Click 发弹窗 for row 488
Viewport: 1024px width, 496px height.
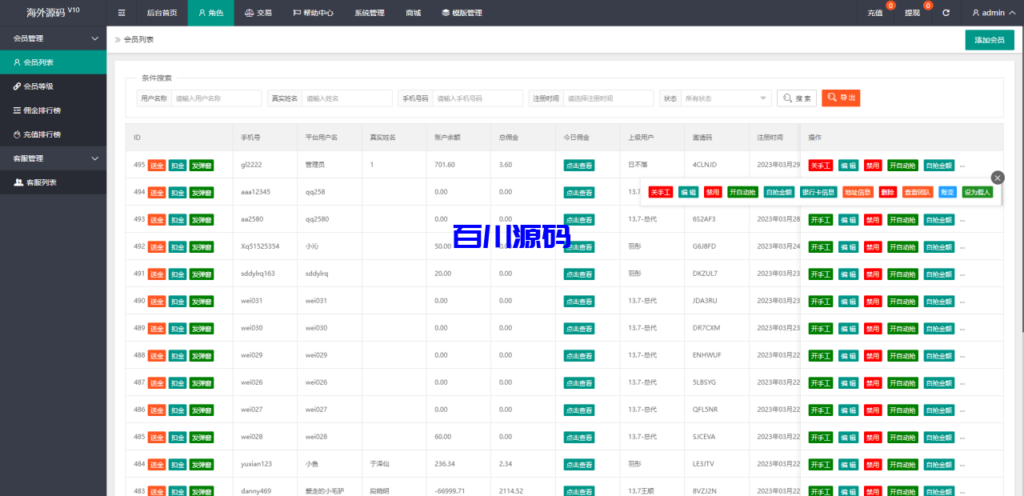(x=202, y=356)
